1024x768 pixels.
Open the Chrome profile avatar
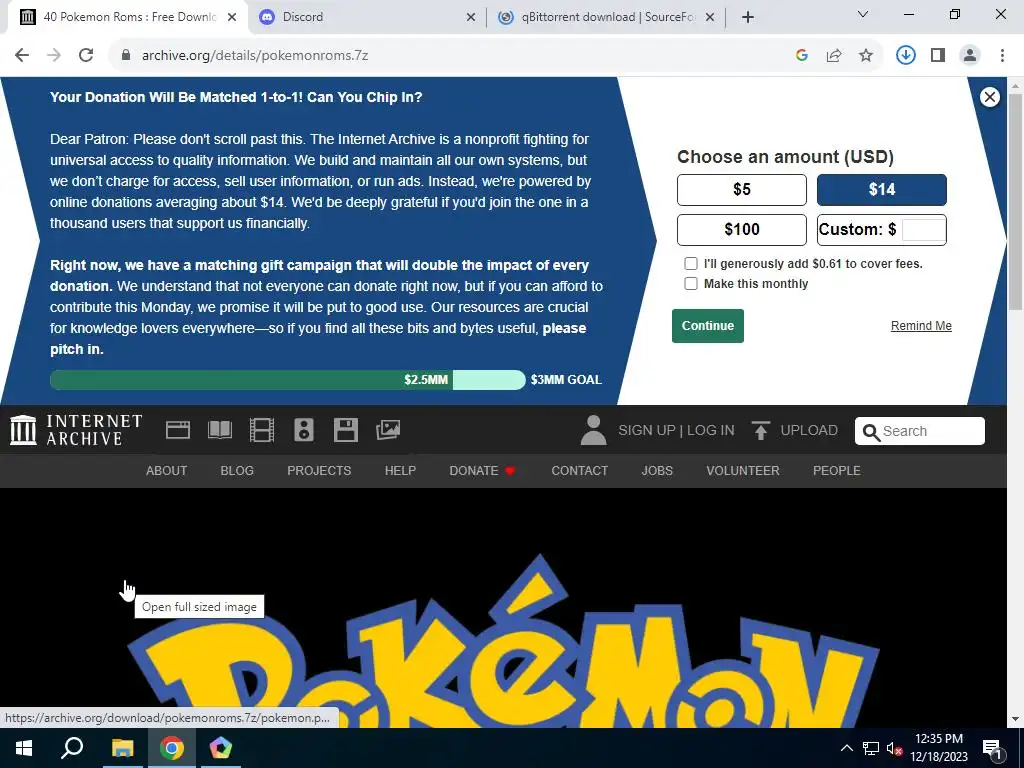click(x=970, y=56)
